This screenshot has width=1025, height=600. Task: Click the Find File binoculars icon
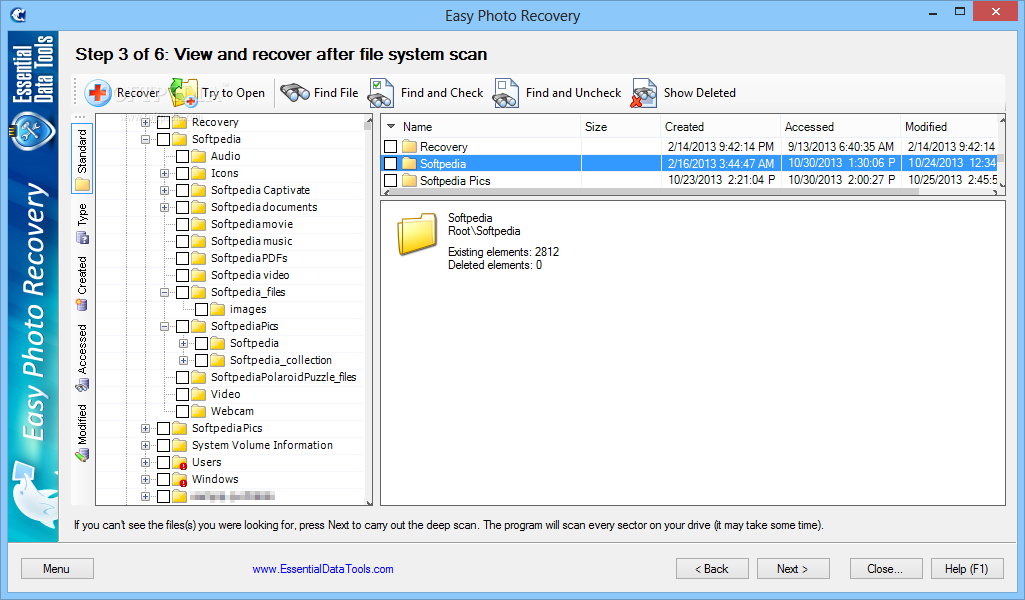pos(295,93)
